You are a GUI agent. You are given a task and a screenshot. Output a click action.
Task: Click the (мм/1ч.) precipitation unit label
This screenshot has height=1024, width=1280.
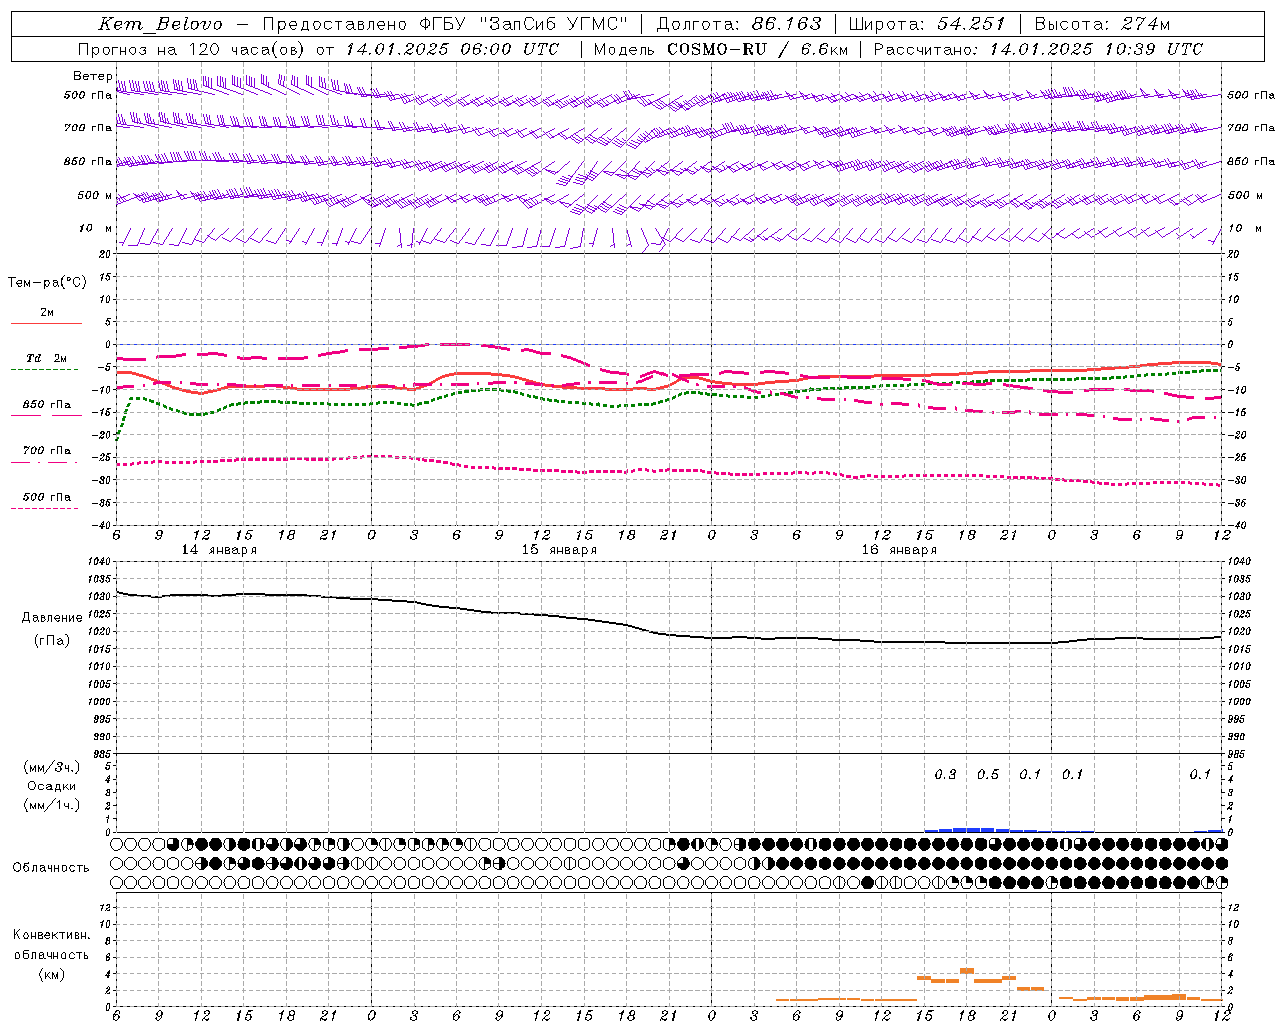click(x=51, y=805)
